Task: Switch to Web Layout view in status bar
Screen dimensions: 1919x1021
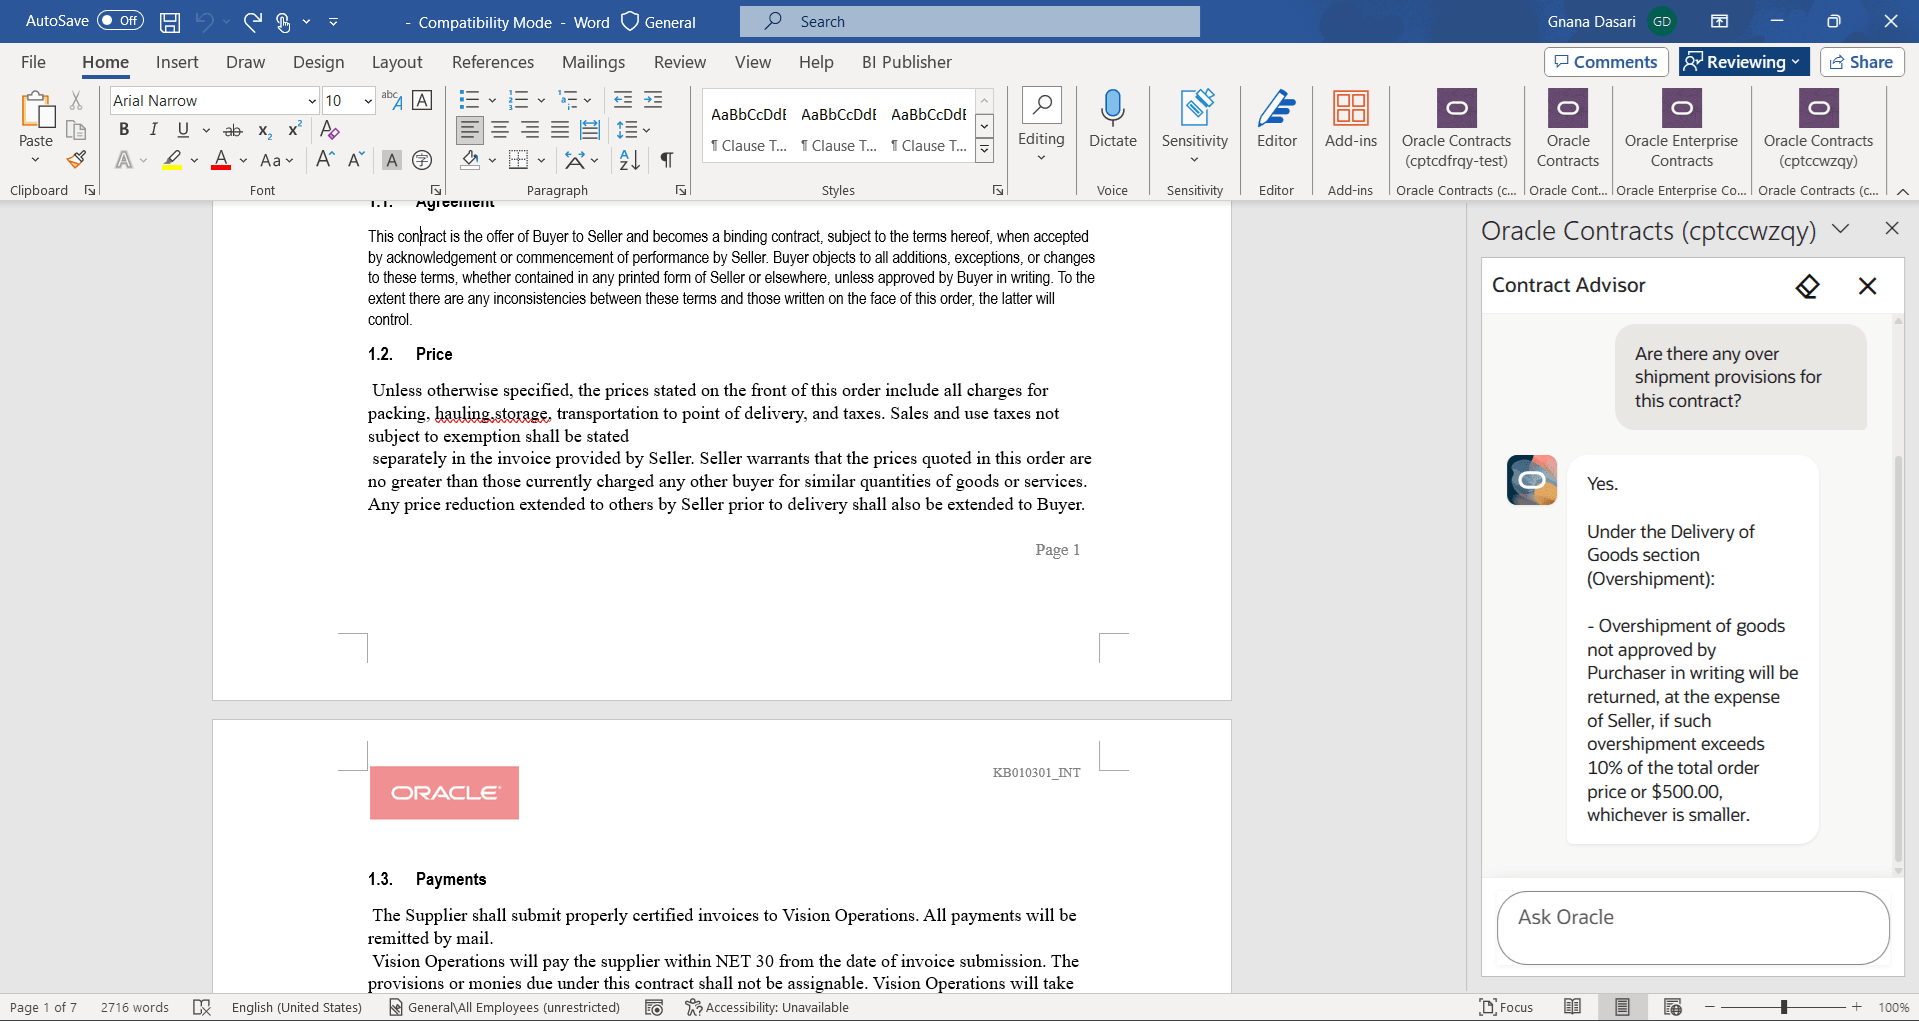Action: [1672, 1007]
